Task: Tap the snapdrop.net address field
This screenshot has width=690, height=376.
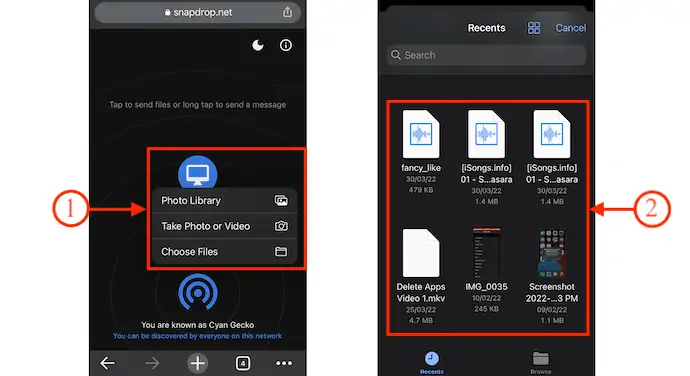Action: click(x=198, y=12)
